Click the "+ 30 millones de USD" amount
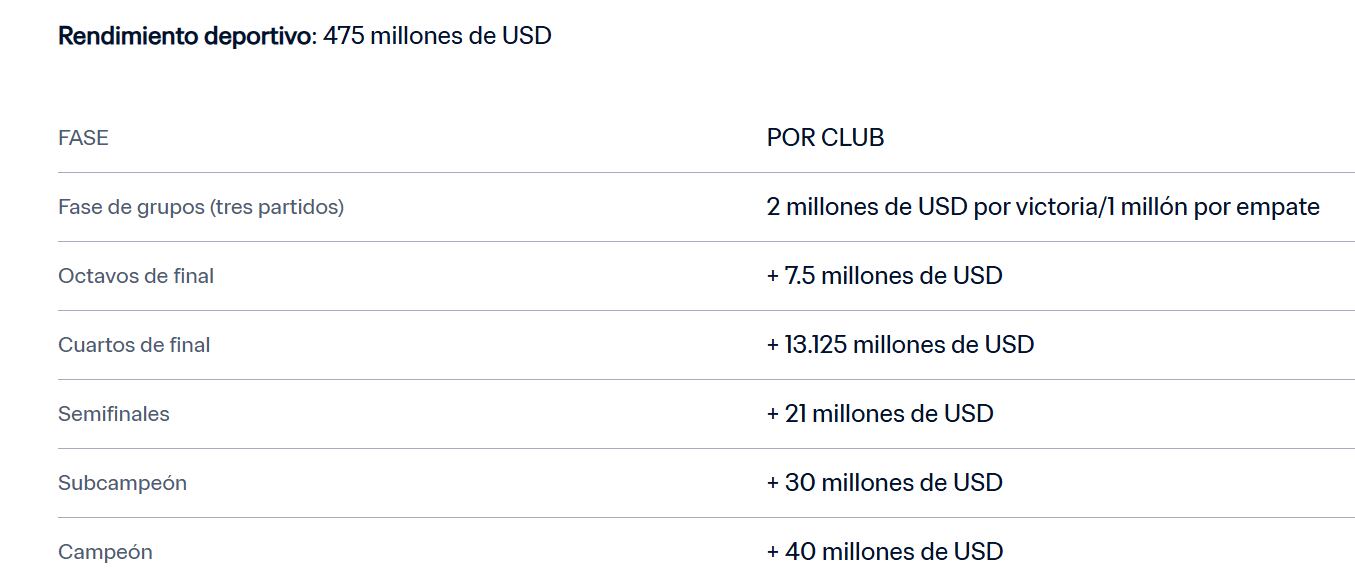Screen dimensions: 1355x583 [x=884, y=483]
